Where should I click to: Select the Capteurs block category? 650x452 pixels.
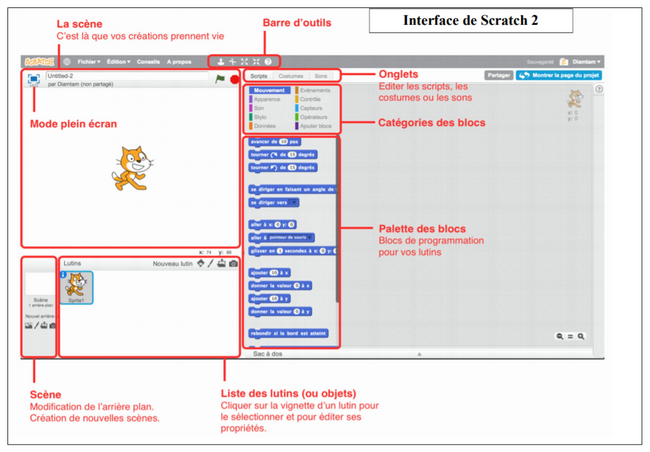(309, 108)
